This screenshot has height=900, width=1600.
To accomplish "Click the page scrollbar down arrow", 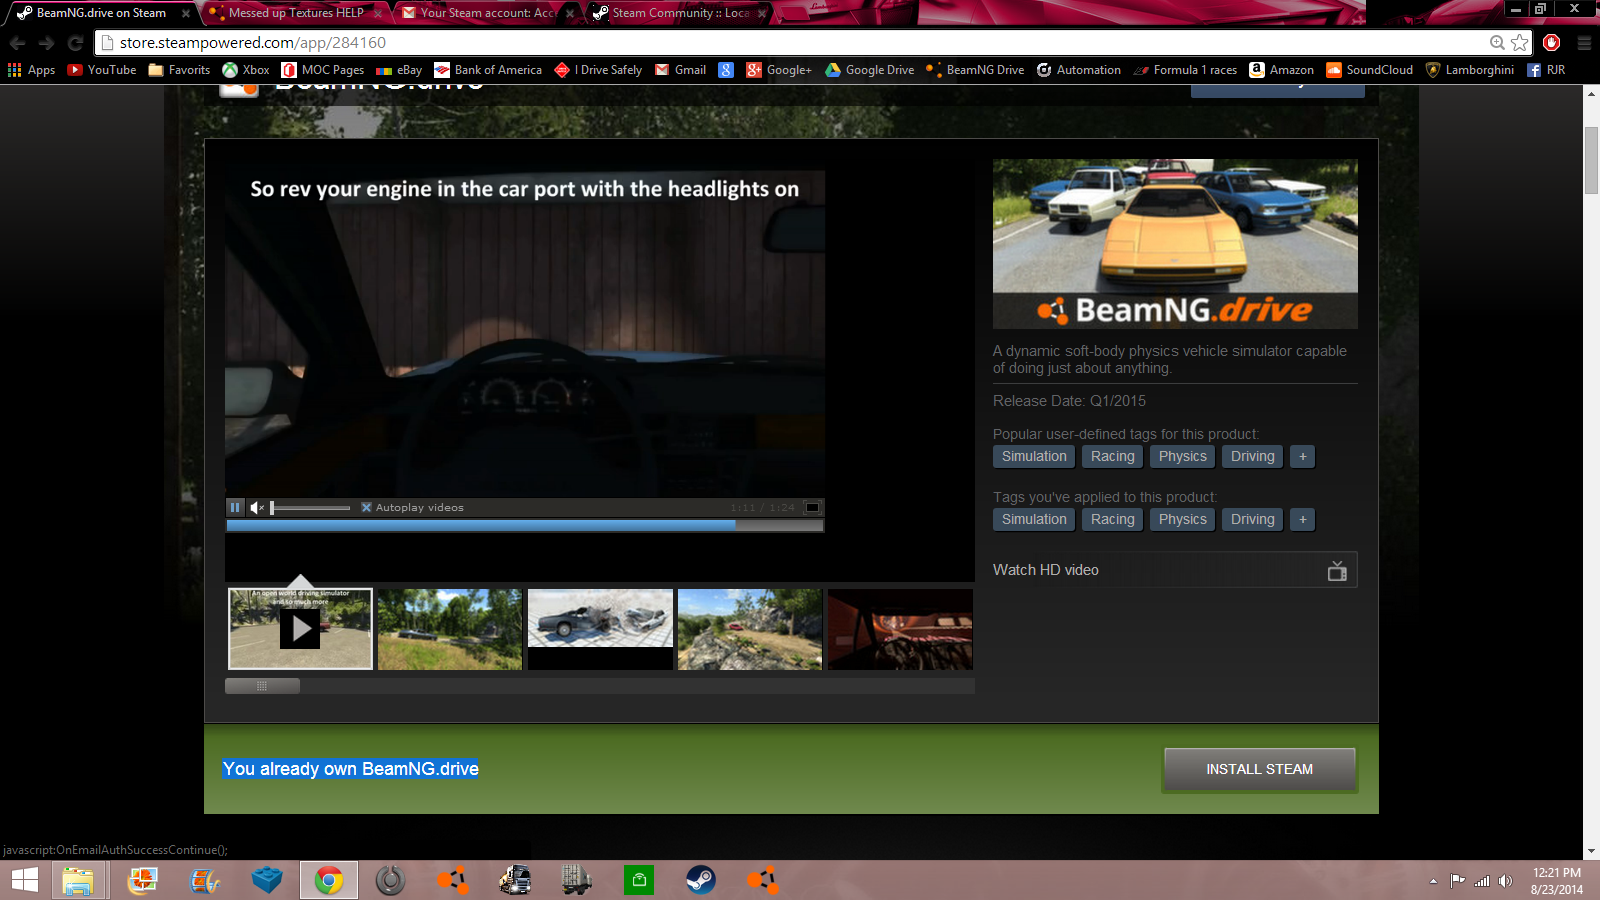I will (1591, 852).
